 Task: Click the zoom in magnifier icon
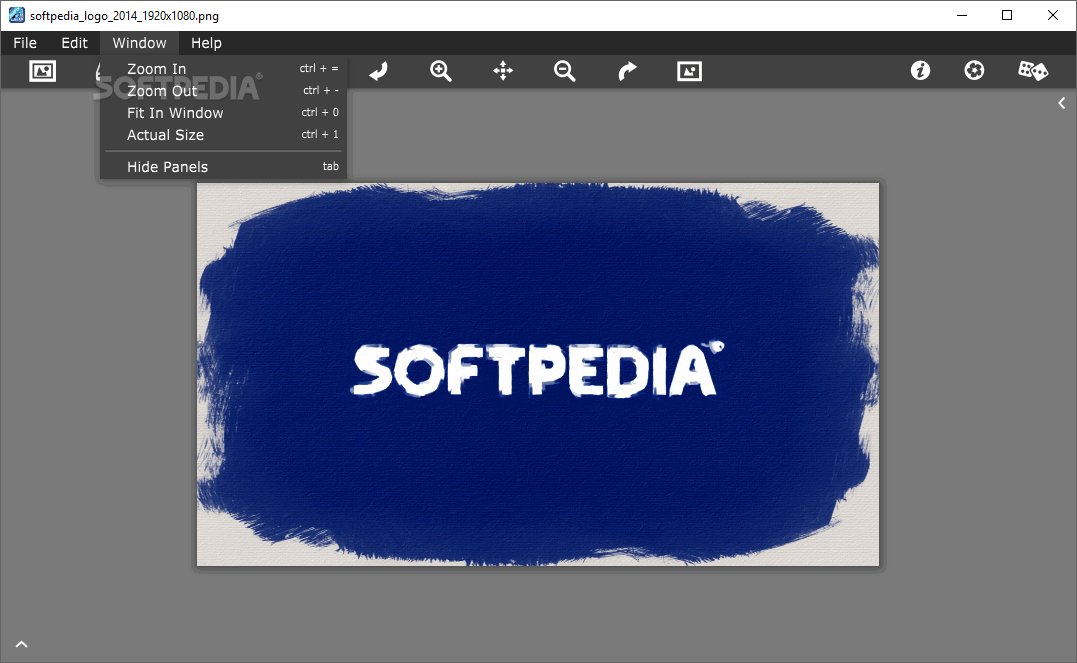[440, 71]
